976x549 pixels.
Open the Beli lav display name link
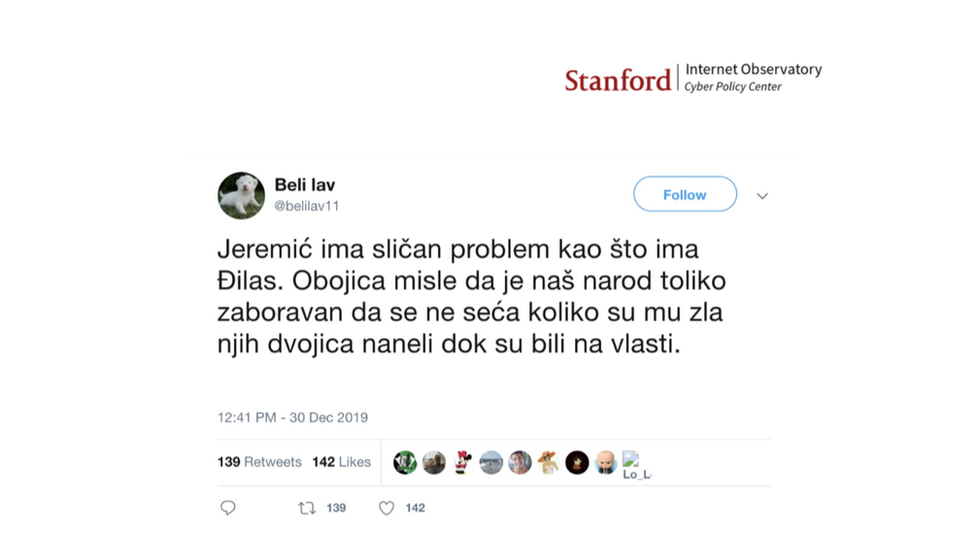tap(305, 185)
